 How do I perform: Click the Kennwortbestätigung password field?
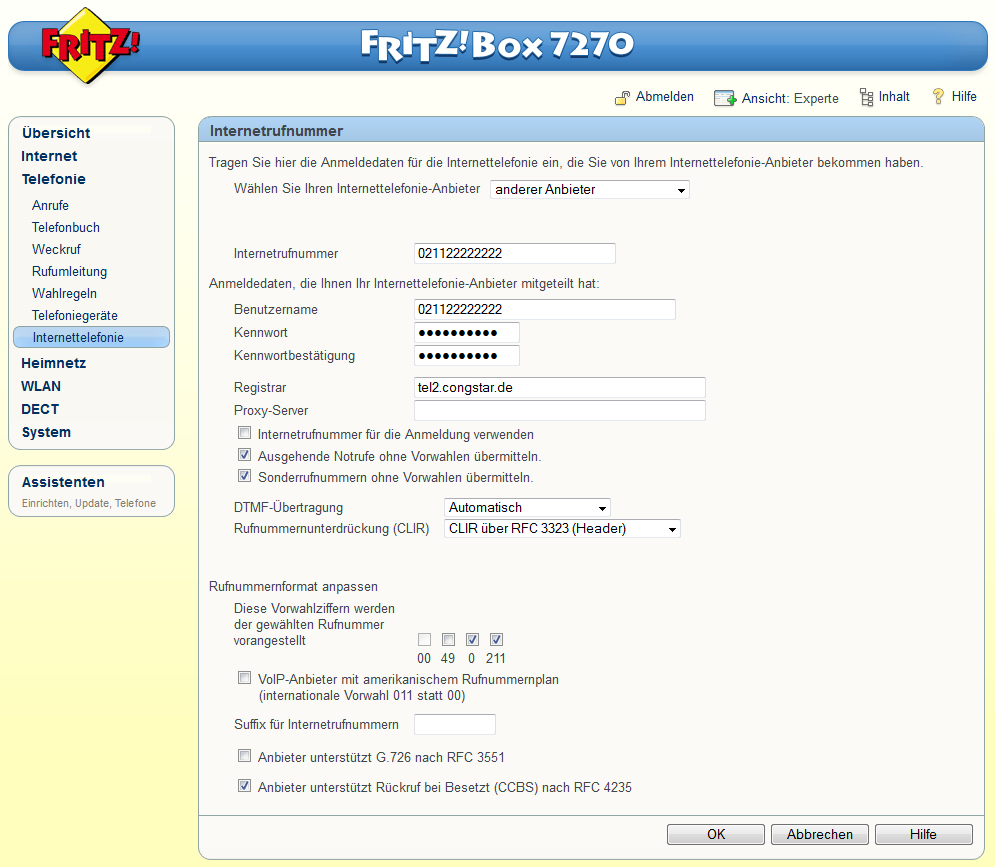466,355
